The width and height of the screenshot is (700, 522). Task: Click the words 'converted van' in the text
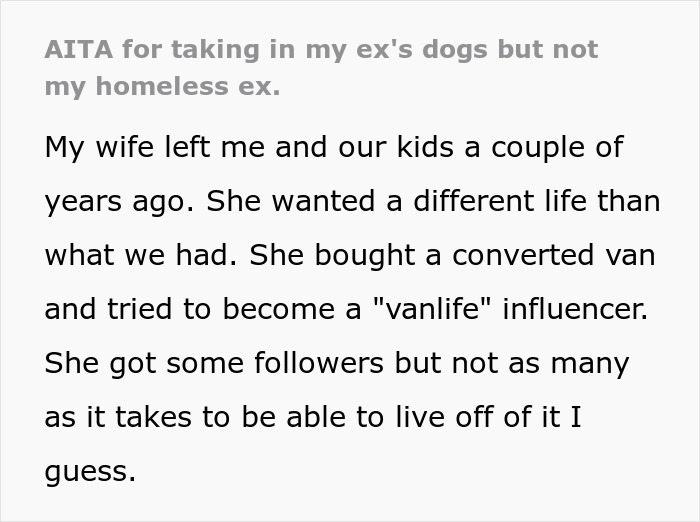coord(554,255)
